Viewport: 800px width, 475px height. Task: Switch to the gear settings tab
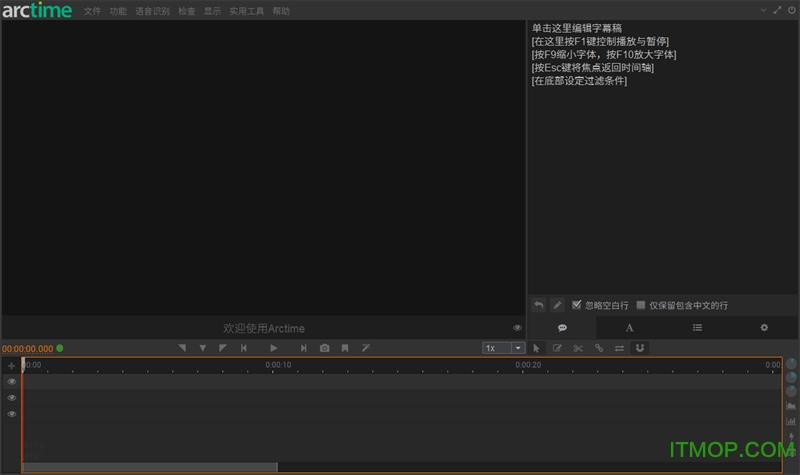click(x=764, y=328)
